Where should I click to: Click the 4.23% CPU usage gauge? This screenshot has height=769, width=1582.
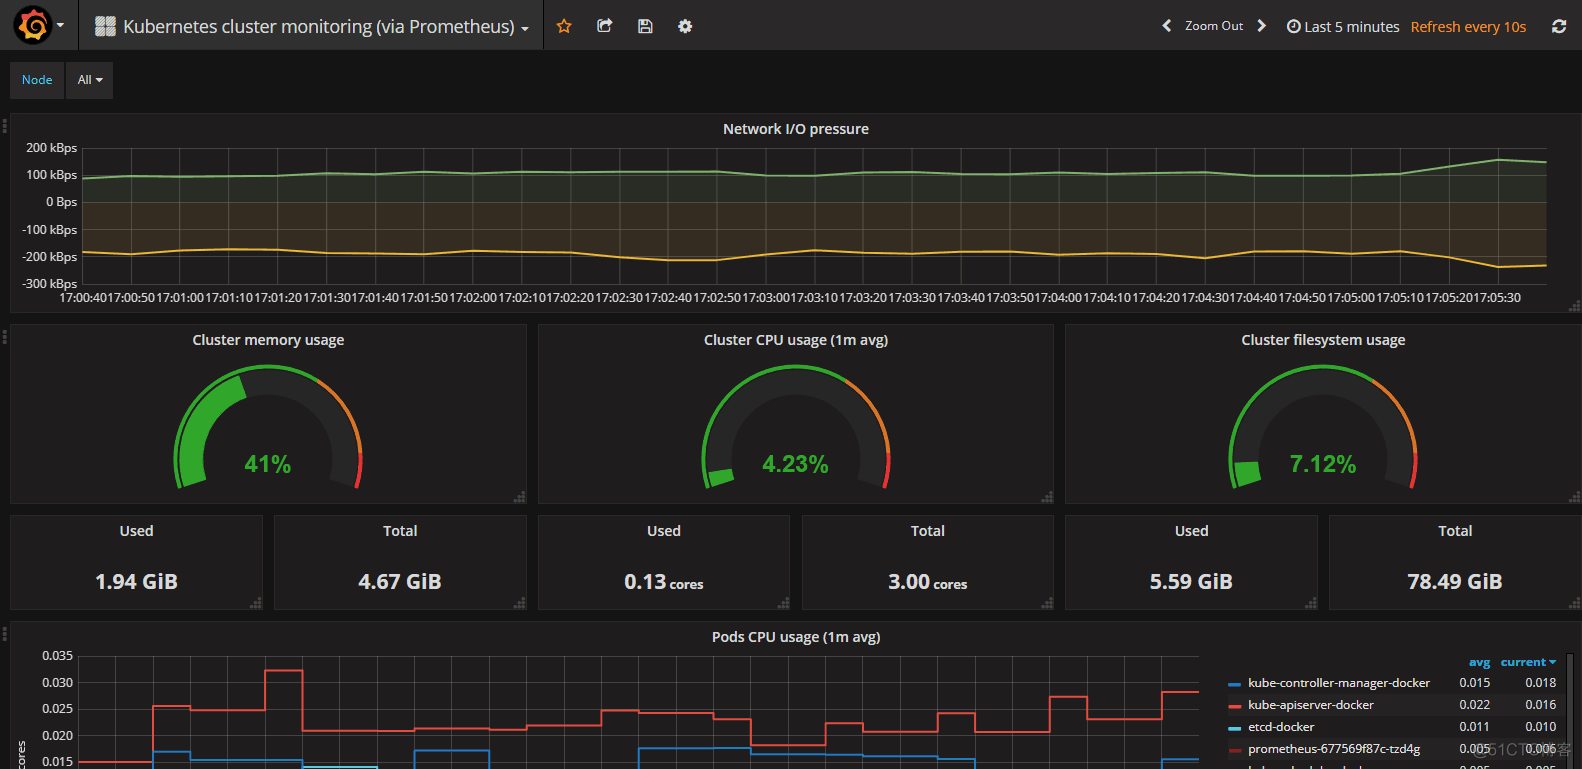click(796, 428)
